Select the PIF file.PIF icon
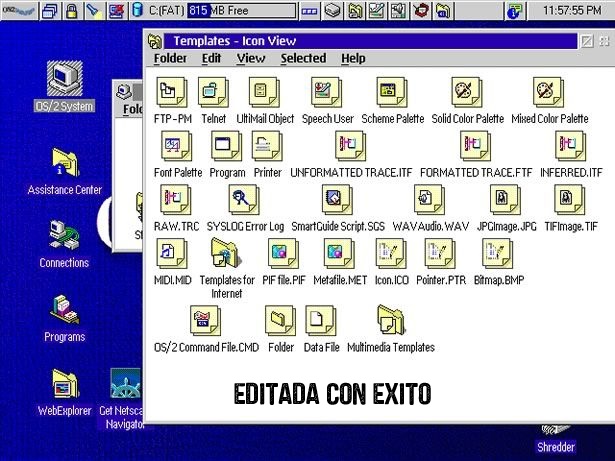The image size is (615, 461). point(283,253)
